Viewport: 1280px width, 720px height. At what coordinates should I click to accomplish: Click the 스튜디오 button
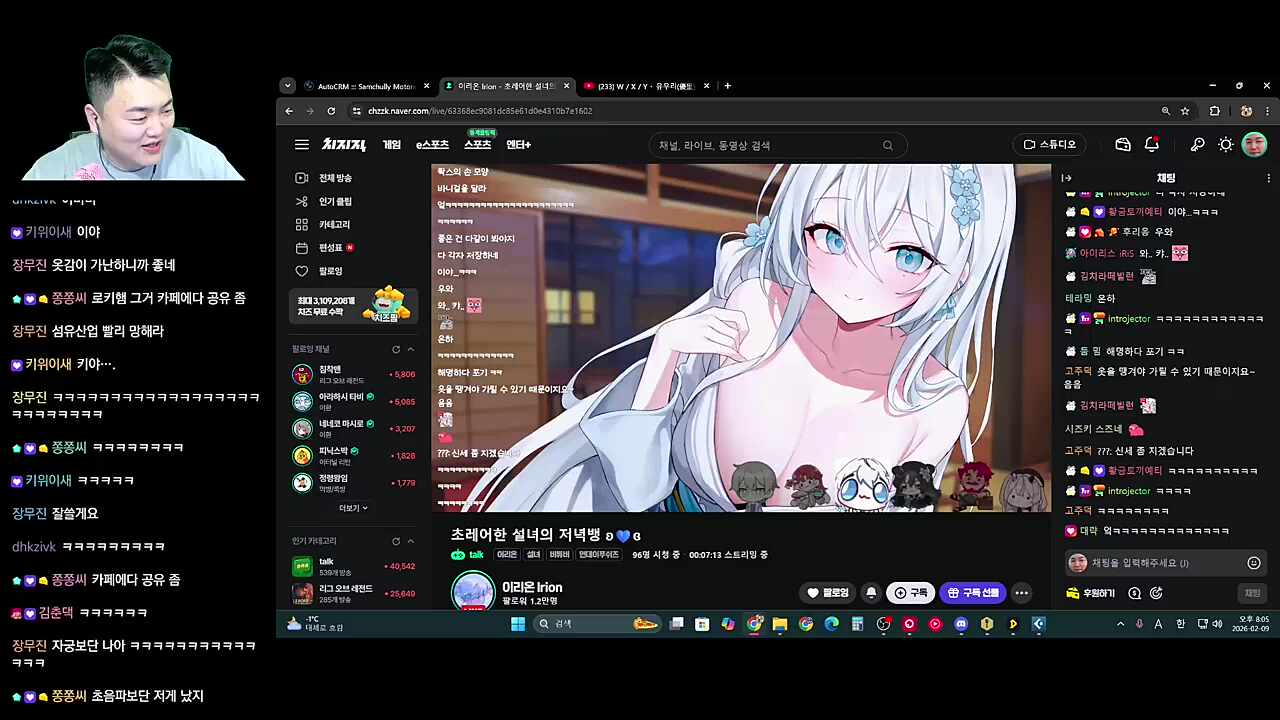click(1049, 145)
